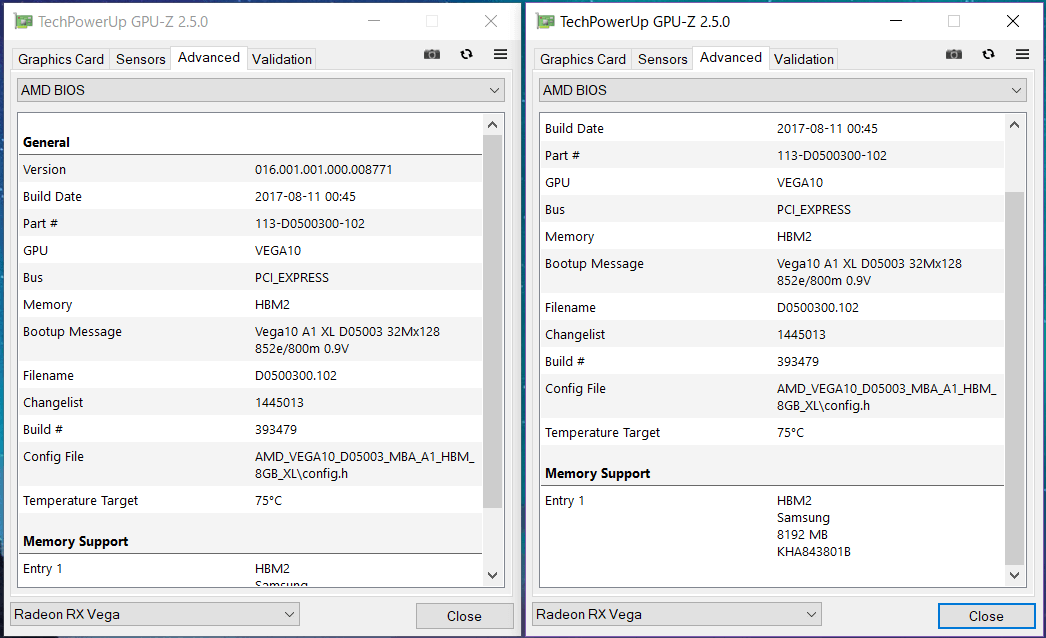Click scroll up arrow in left window list
Image resolution: width=1046 pixels, height=638 pixels.
tap(492, 125)
